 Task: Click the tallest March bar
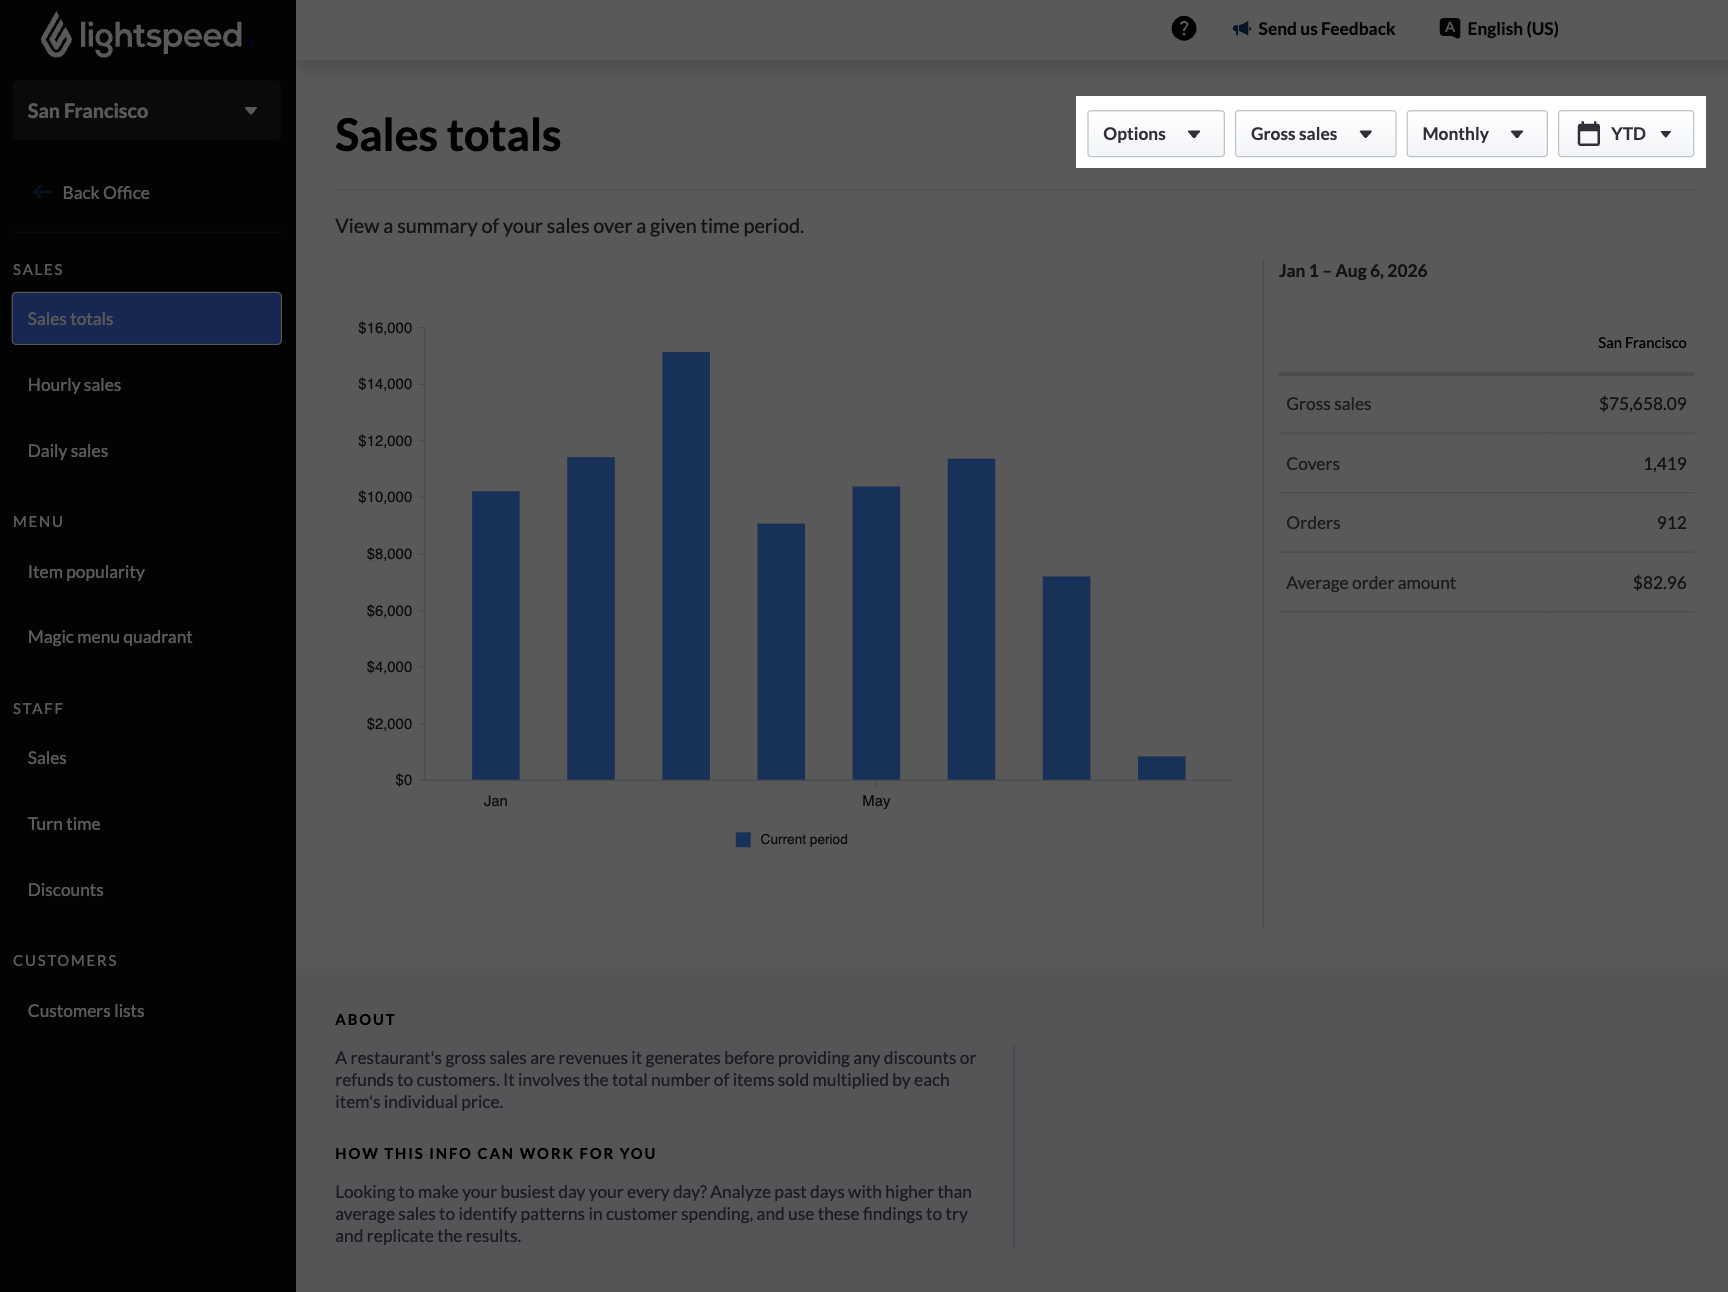click(686, 566)
